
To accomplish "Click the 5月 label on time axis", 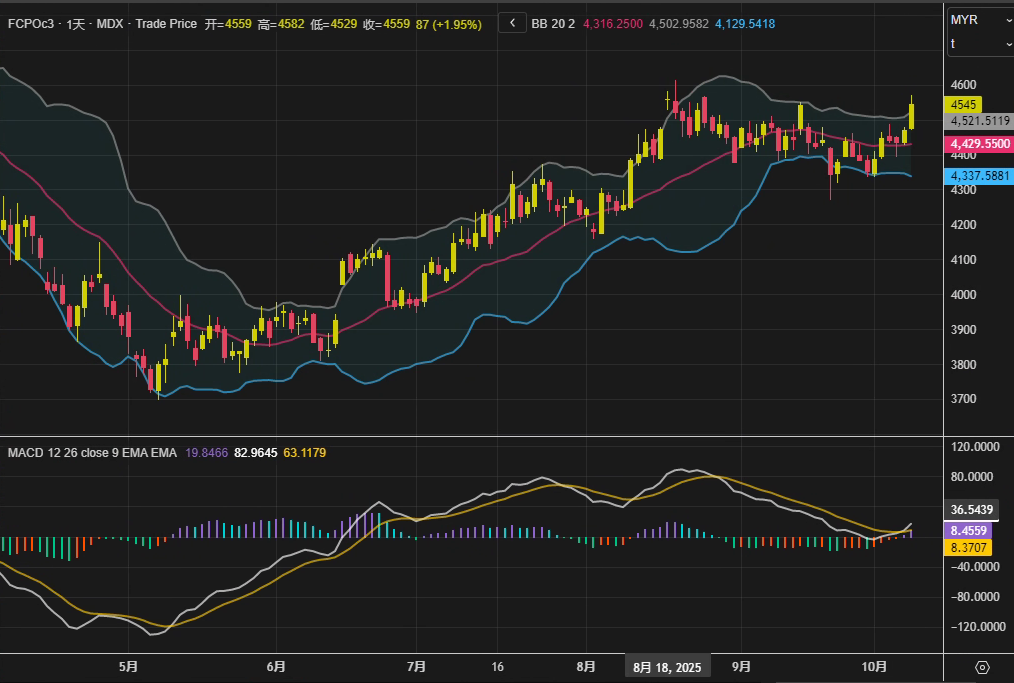I will (x=128, y=667).
